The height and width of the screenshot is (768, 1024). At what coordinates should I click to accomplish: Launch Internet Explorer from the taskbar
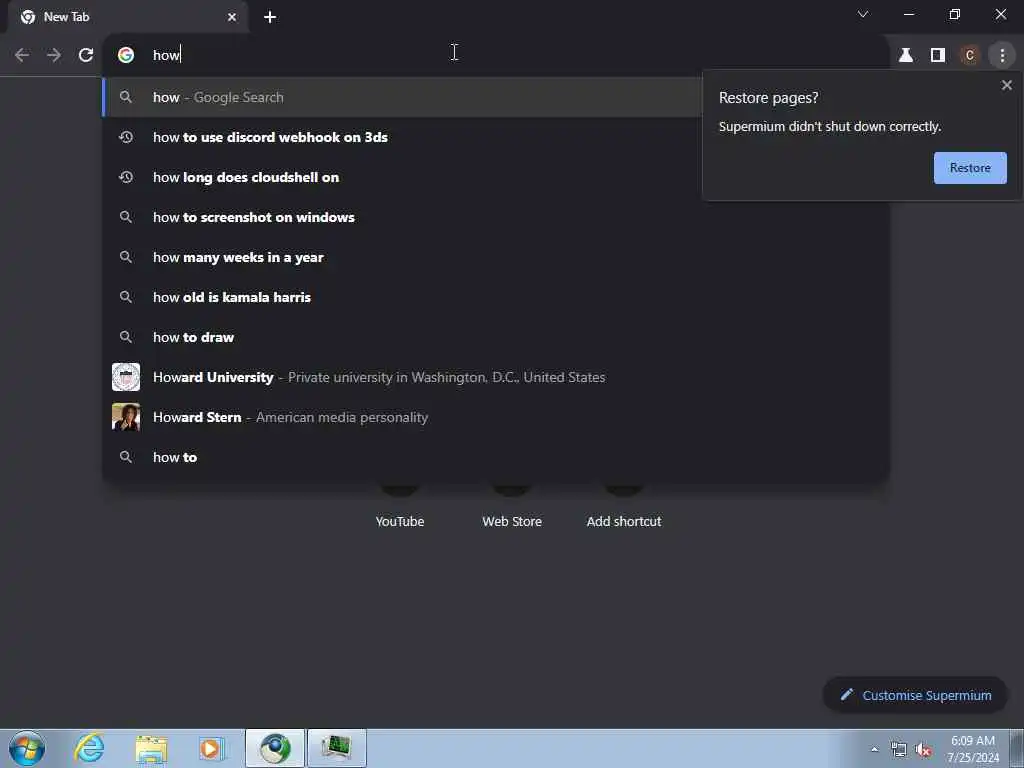click(89, 748)
